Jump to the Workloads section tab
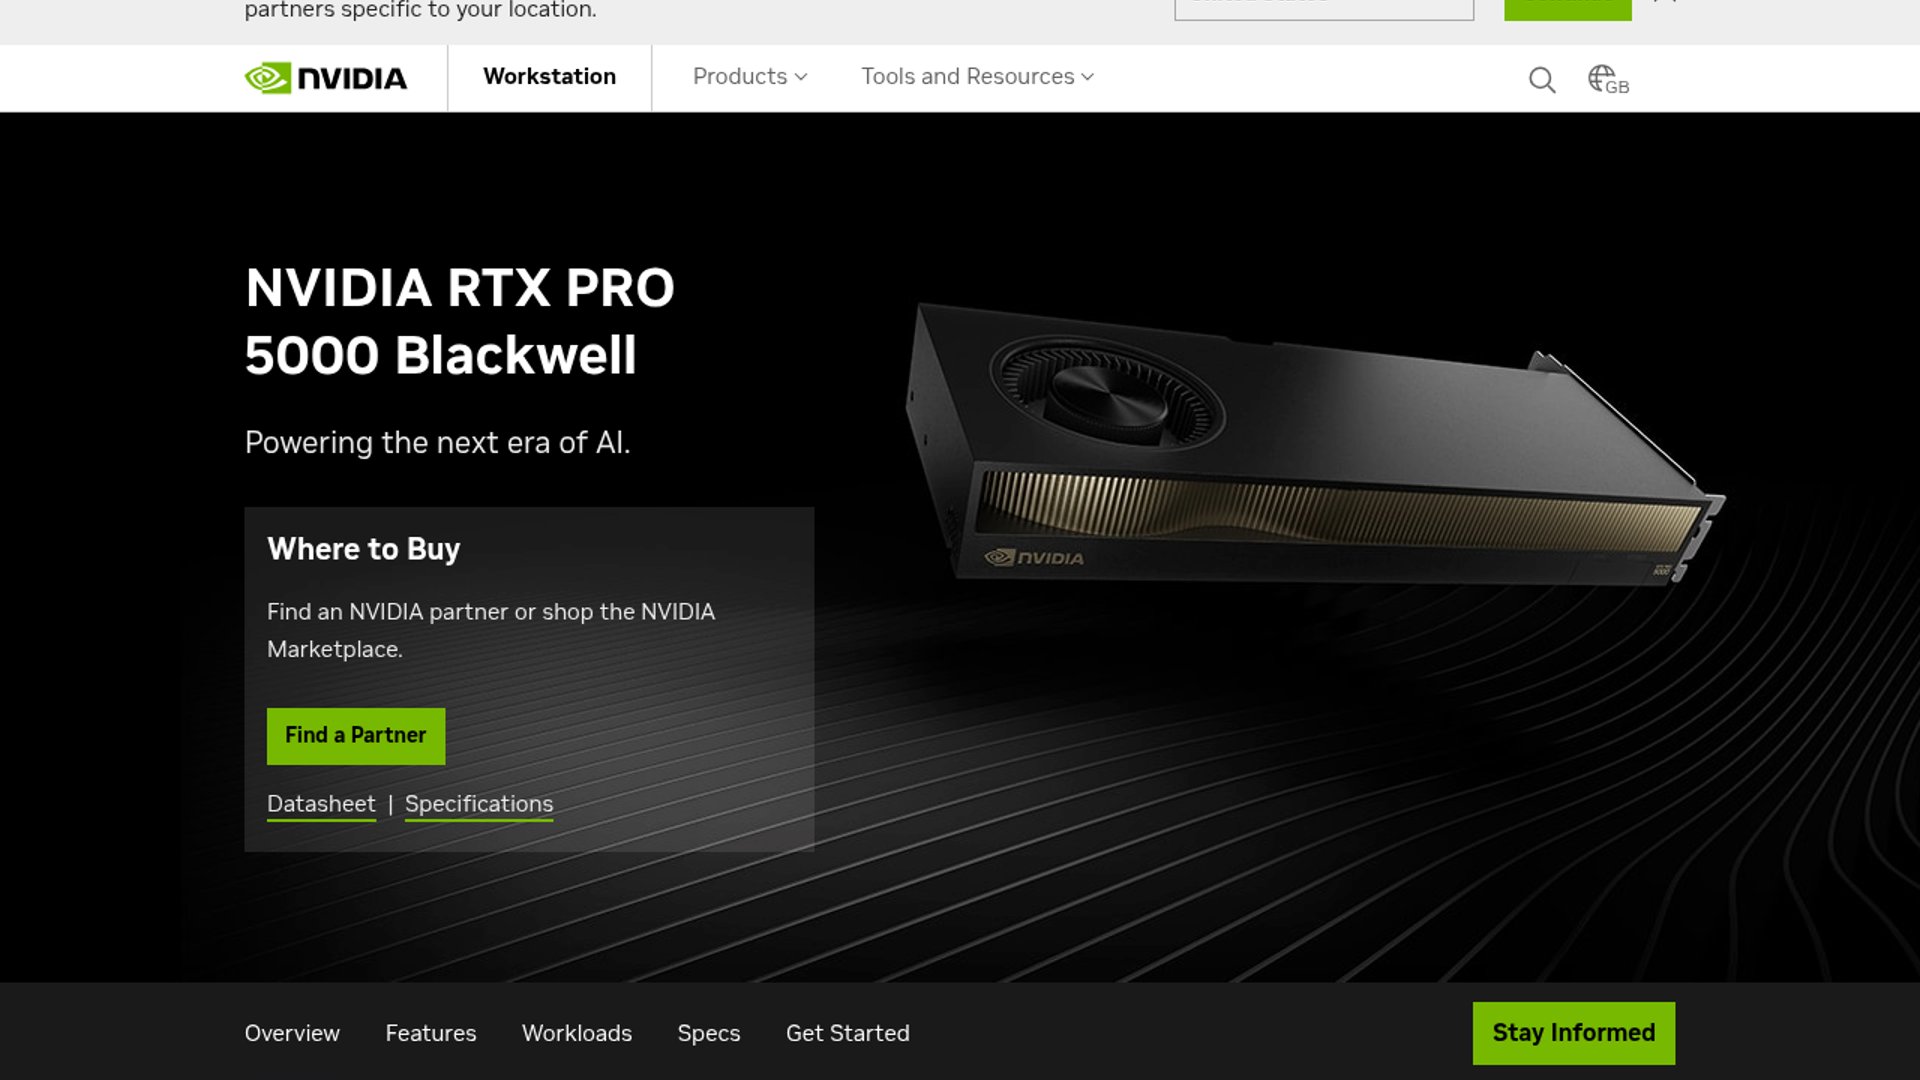Viewport: 1920px width, 1080px height. point(577,1033)
